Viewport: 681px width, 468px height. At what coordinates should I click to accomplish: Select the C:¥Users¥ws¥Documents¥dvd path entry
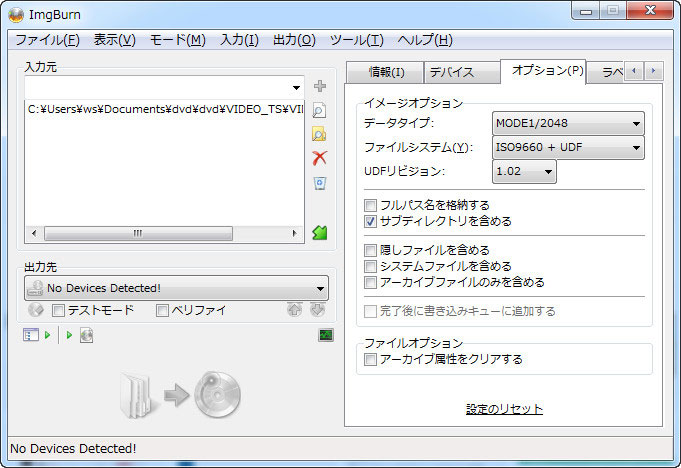(165, 109)
